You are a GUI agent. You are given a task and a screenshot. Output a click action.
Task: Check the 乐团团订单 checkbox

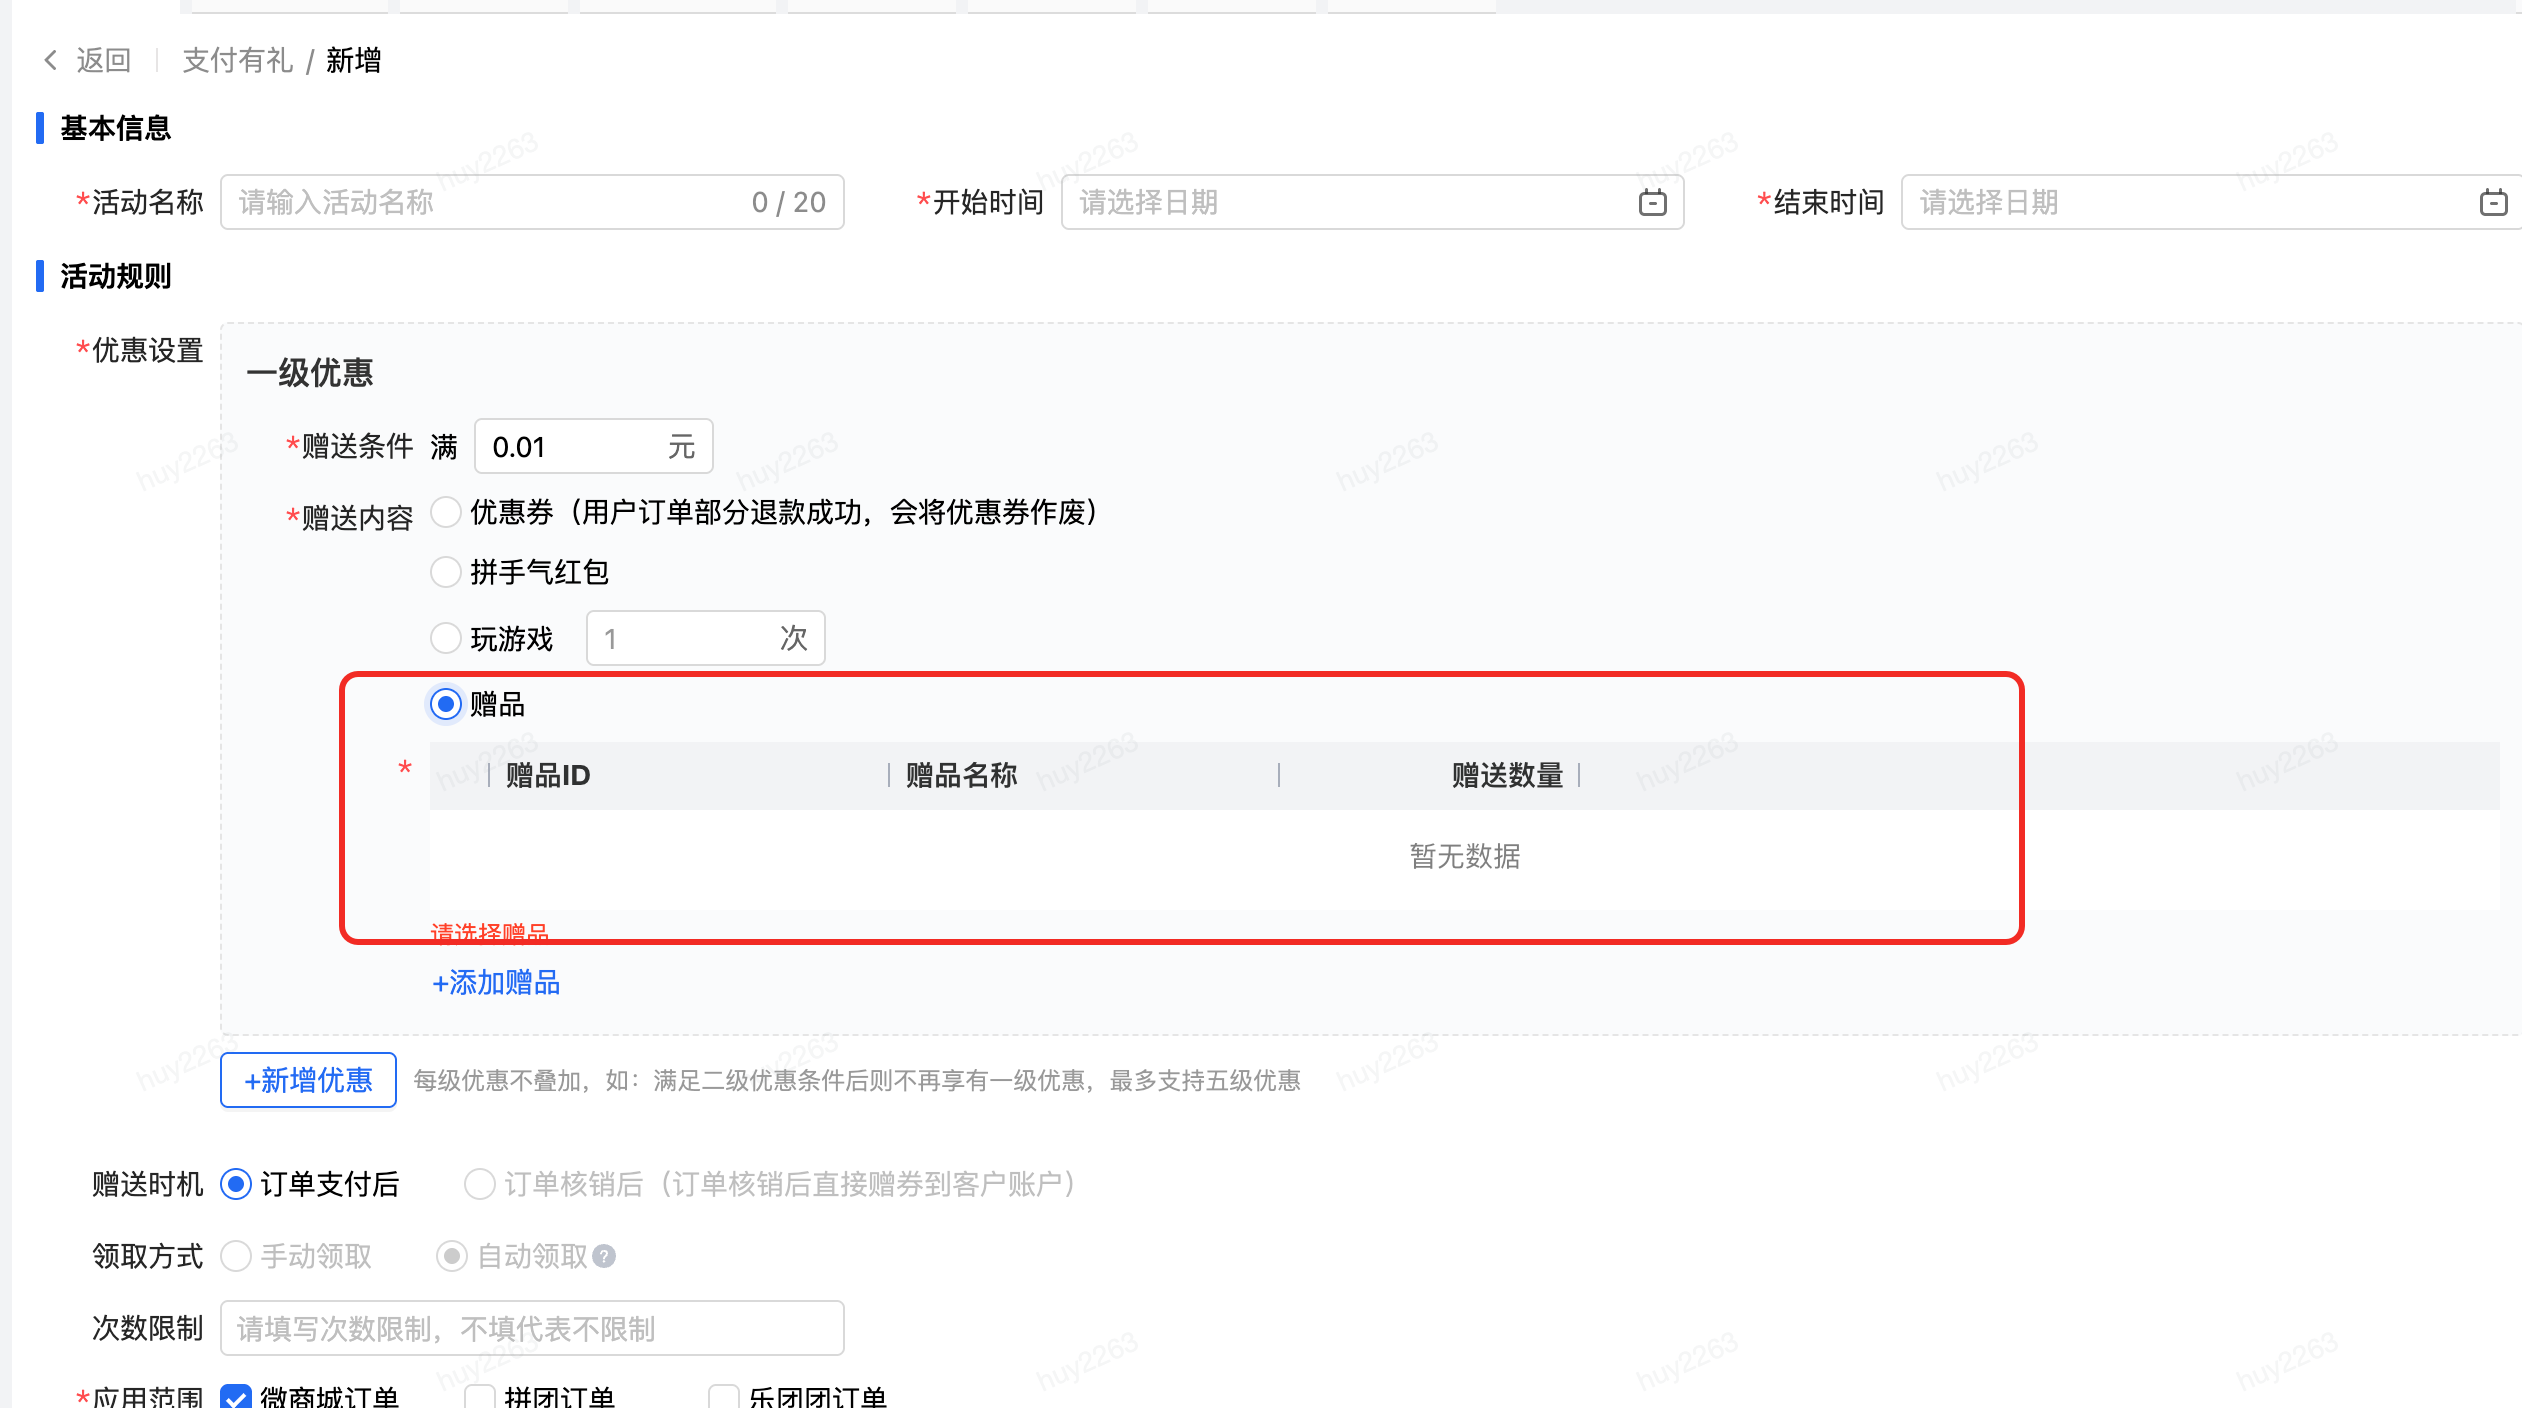723,1396
